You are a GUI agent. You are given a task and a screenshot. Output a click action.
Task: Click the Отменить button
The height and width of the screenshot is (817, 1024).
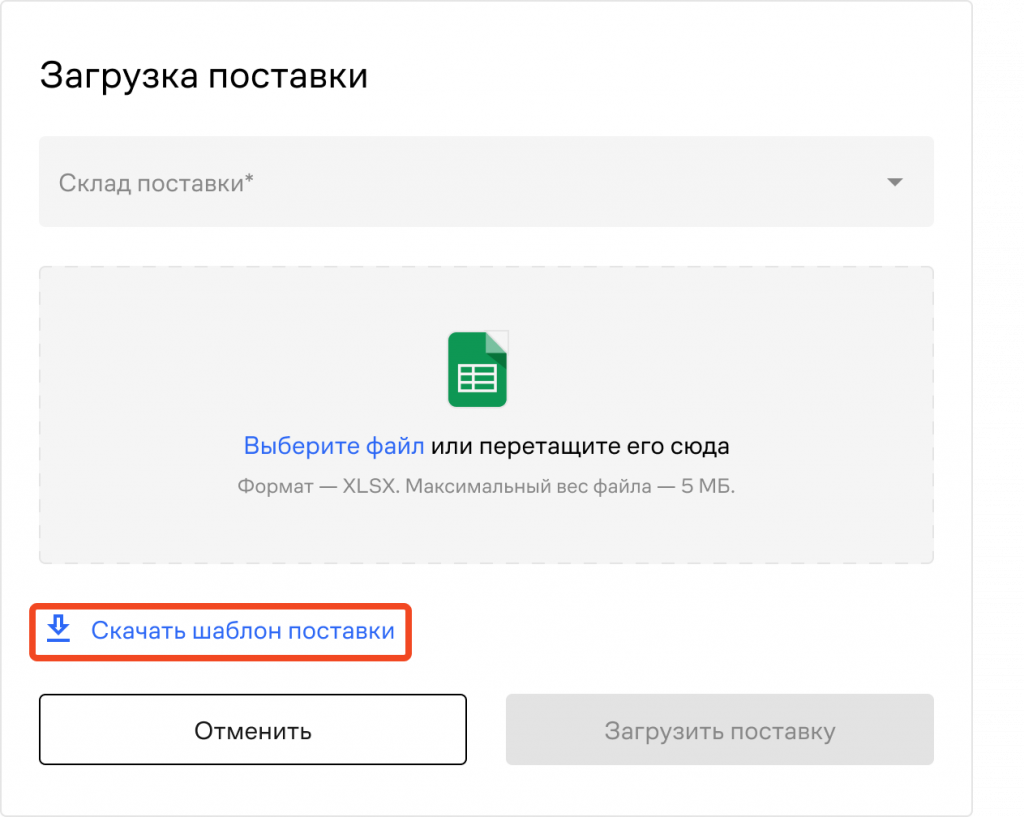pos(253,729)
